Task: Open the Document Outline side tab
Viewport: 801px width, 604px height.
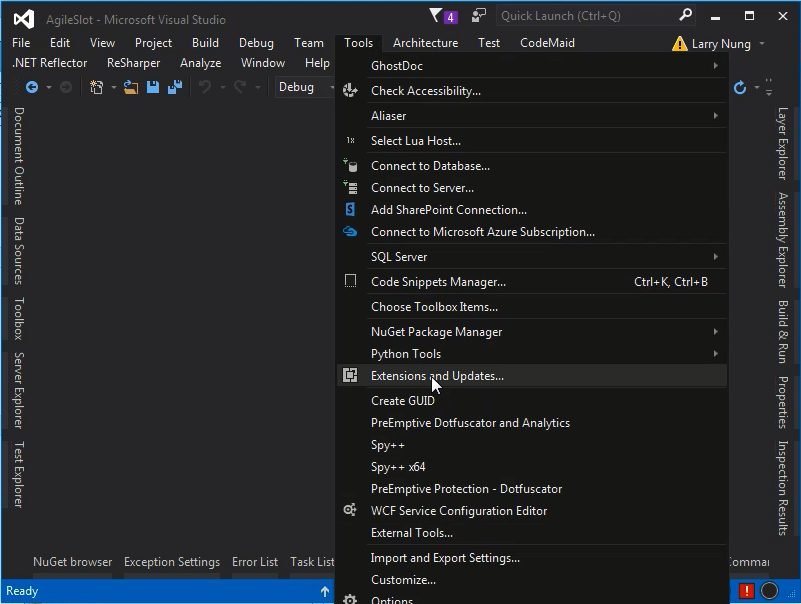Action: (18, 156)
